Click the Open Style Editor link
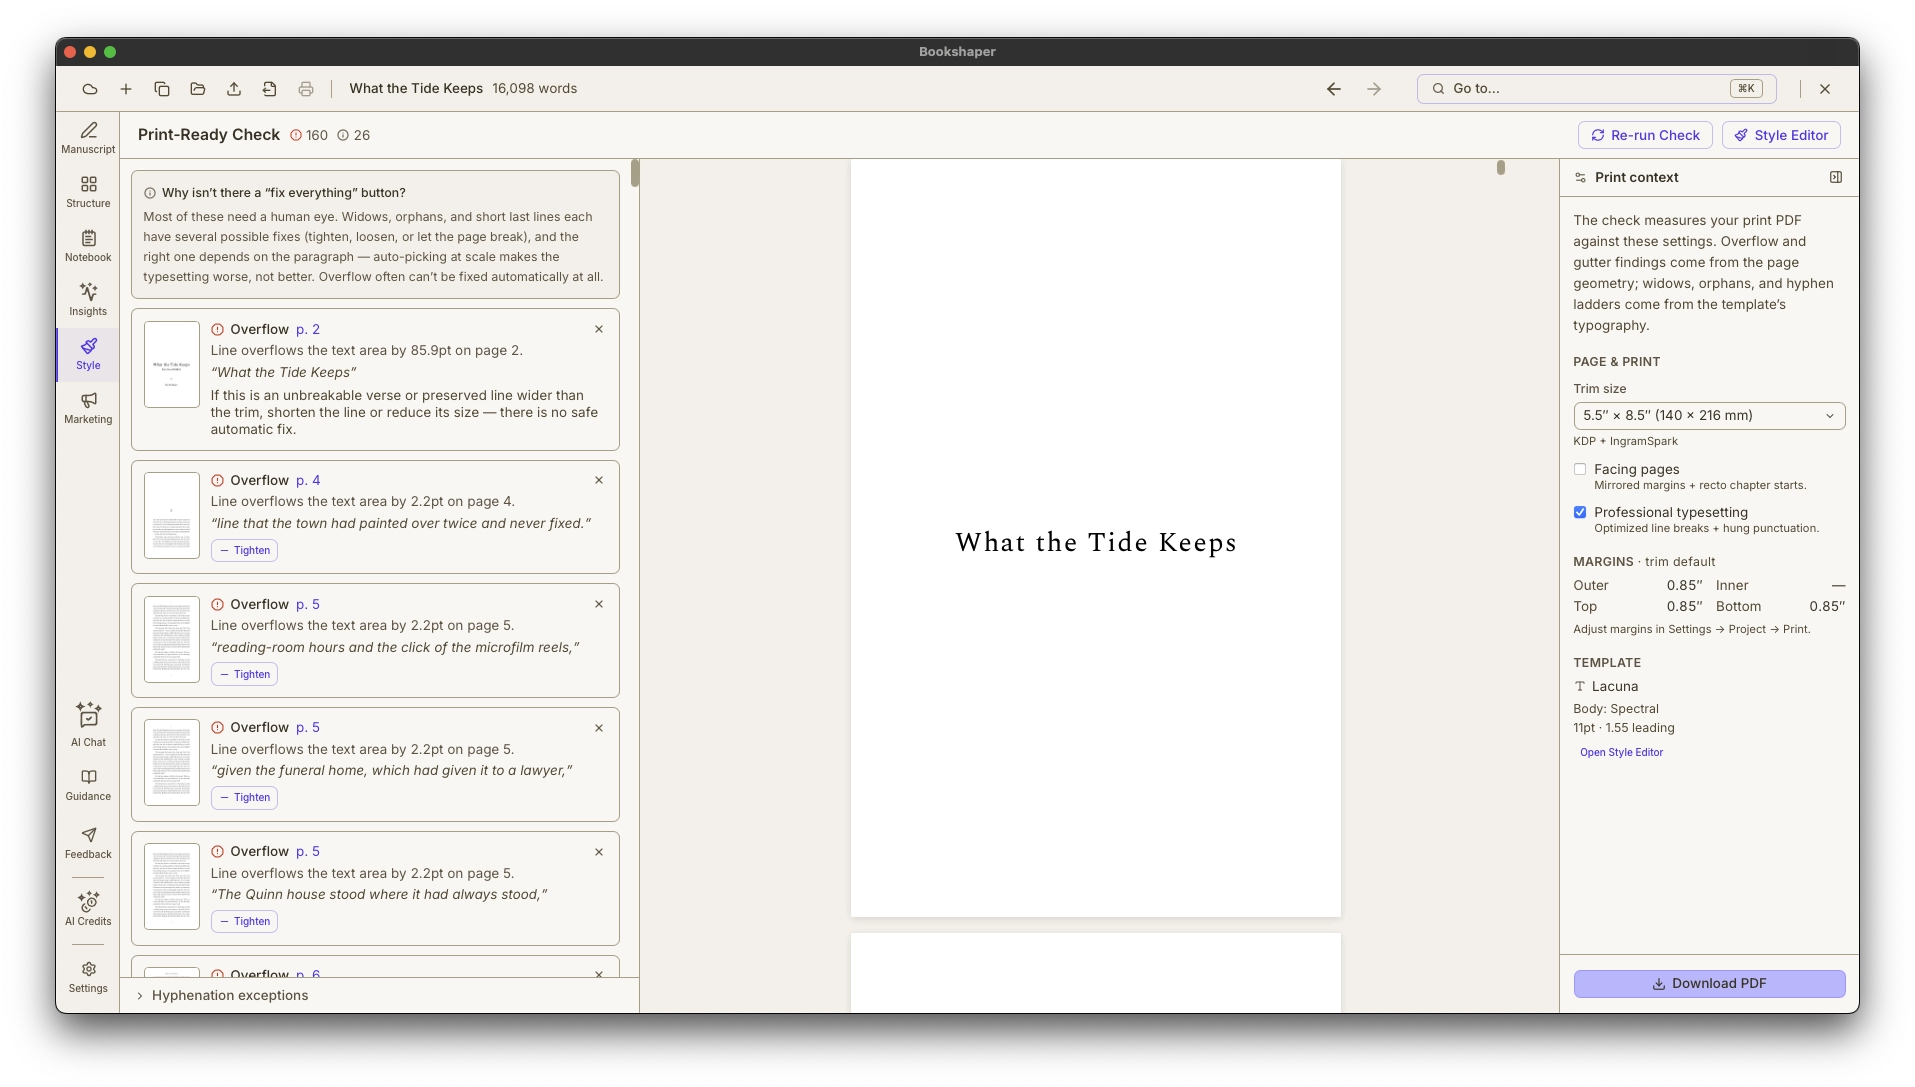1915x1087 pixels. (1621, 752)
